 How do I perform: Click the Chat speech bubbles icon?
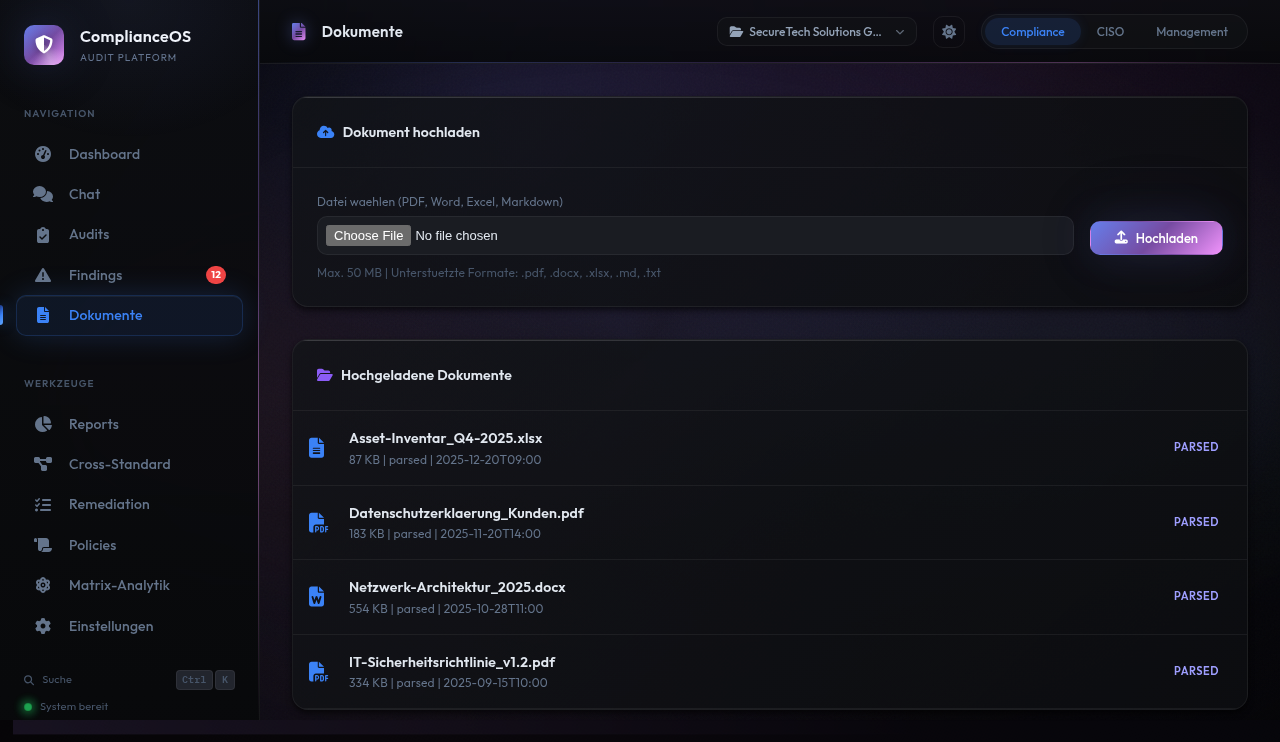click(43, 194)
